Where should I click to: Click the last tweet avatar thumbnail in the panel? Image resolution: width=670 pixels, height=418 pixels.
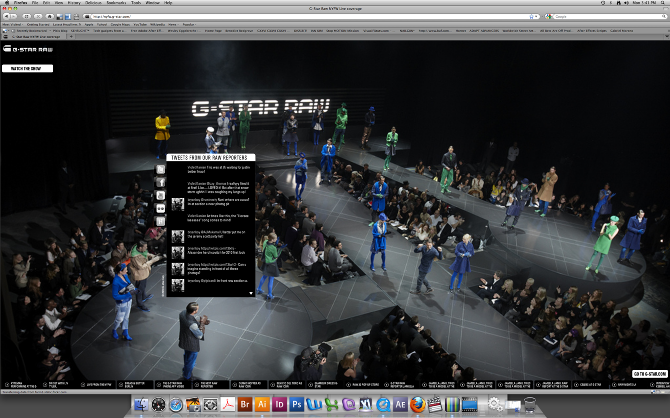[x=178, y=285]
